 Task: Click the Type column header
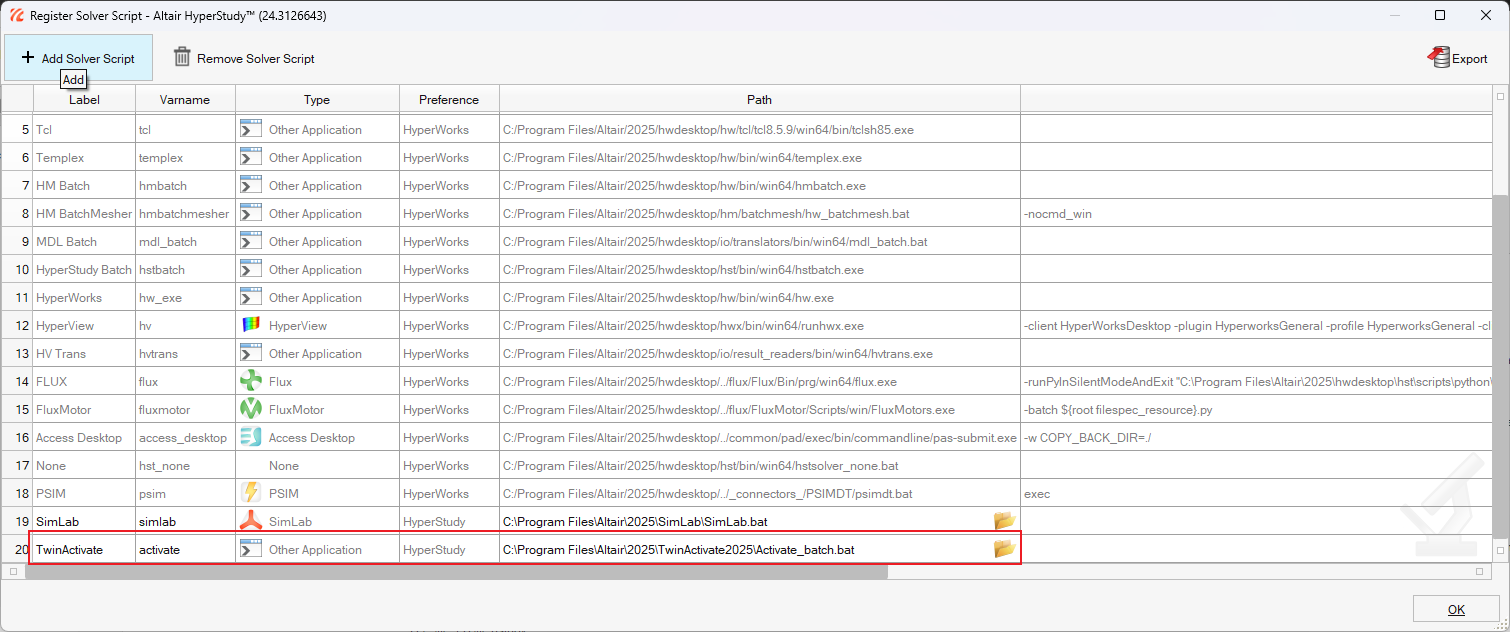click(x=317, y=99)
